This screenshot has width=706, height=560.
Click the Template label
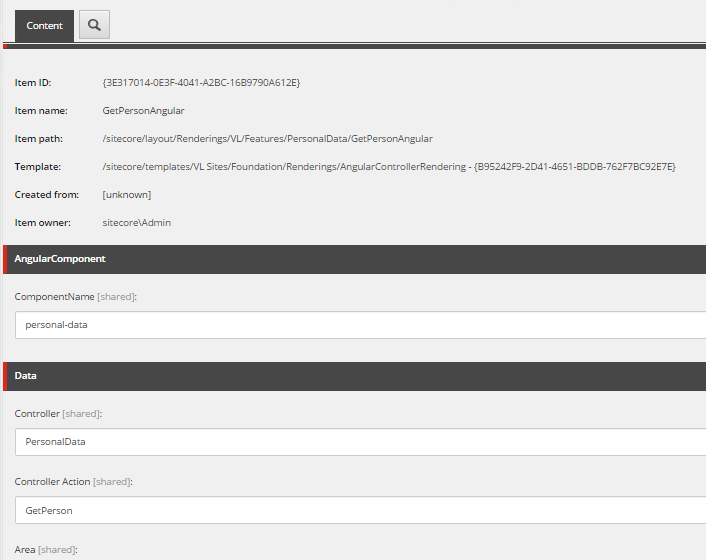(38, 167)
